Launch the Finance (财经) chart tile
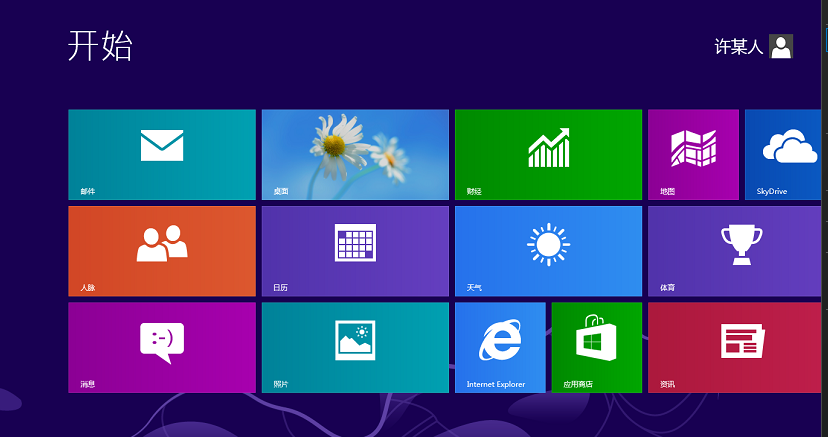Image resolution: width=828 pixels, height=437 pixels. pyautogui.click(x=549, y=155)
